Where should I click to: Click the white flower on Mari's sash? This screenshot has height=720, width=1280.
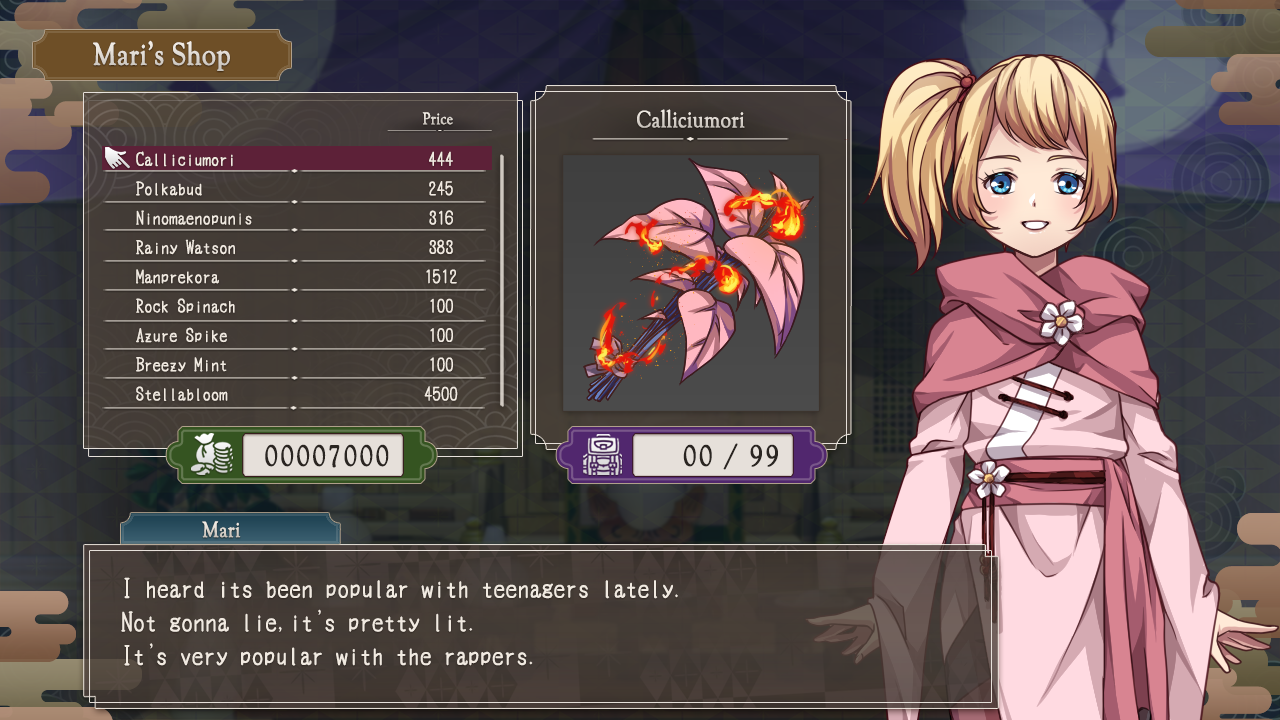pos(989,479)
